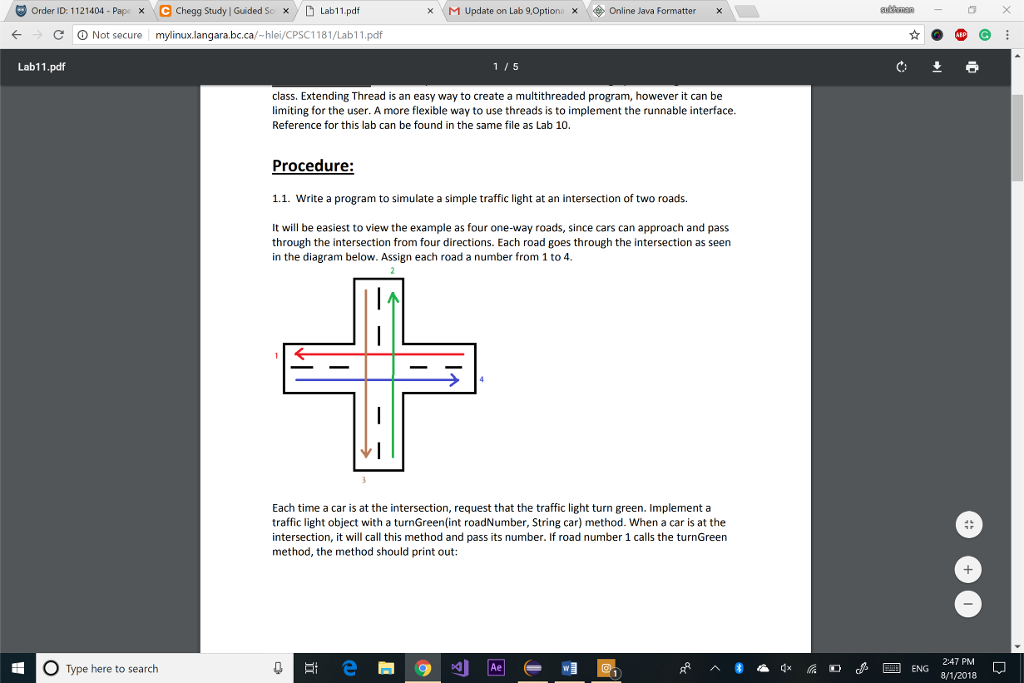
Task: Zoom in using the plus button
Action: 967,569
